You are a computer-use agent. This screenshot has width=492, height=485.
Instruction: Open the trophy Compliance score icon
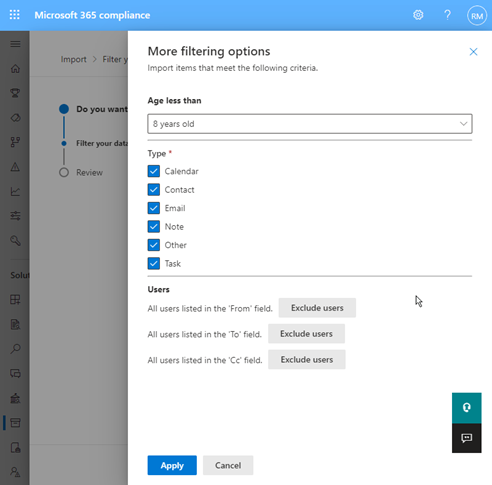pos(15,93)
